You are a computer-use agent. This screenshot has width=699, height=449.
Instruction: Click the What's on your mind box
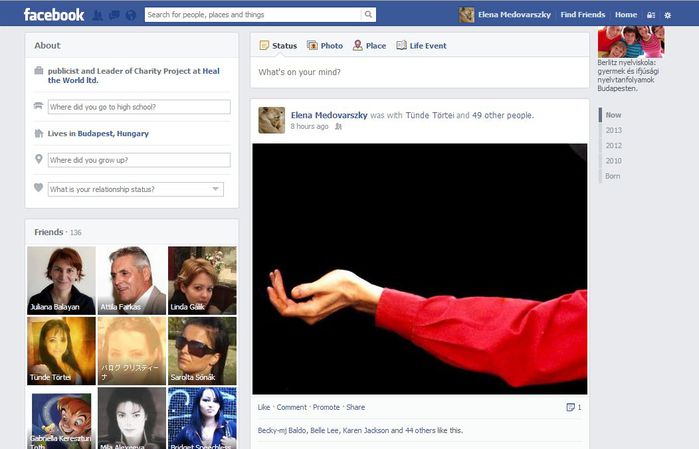point(419,72)
